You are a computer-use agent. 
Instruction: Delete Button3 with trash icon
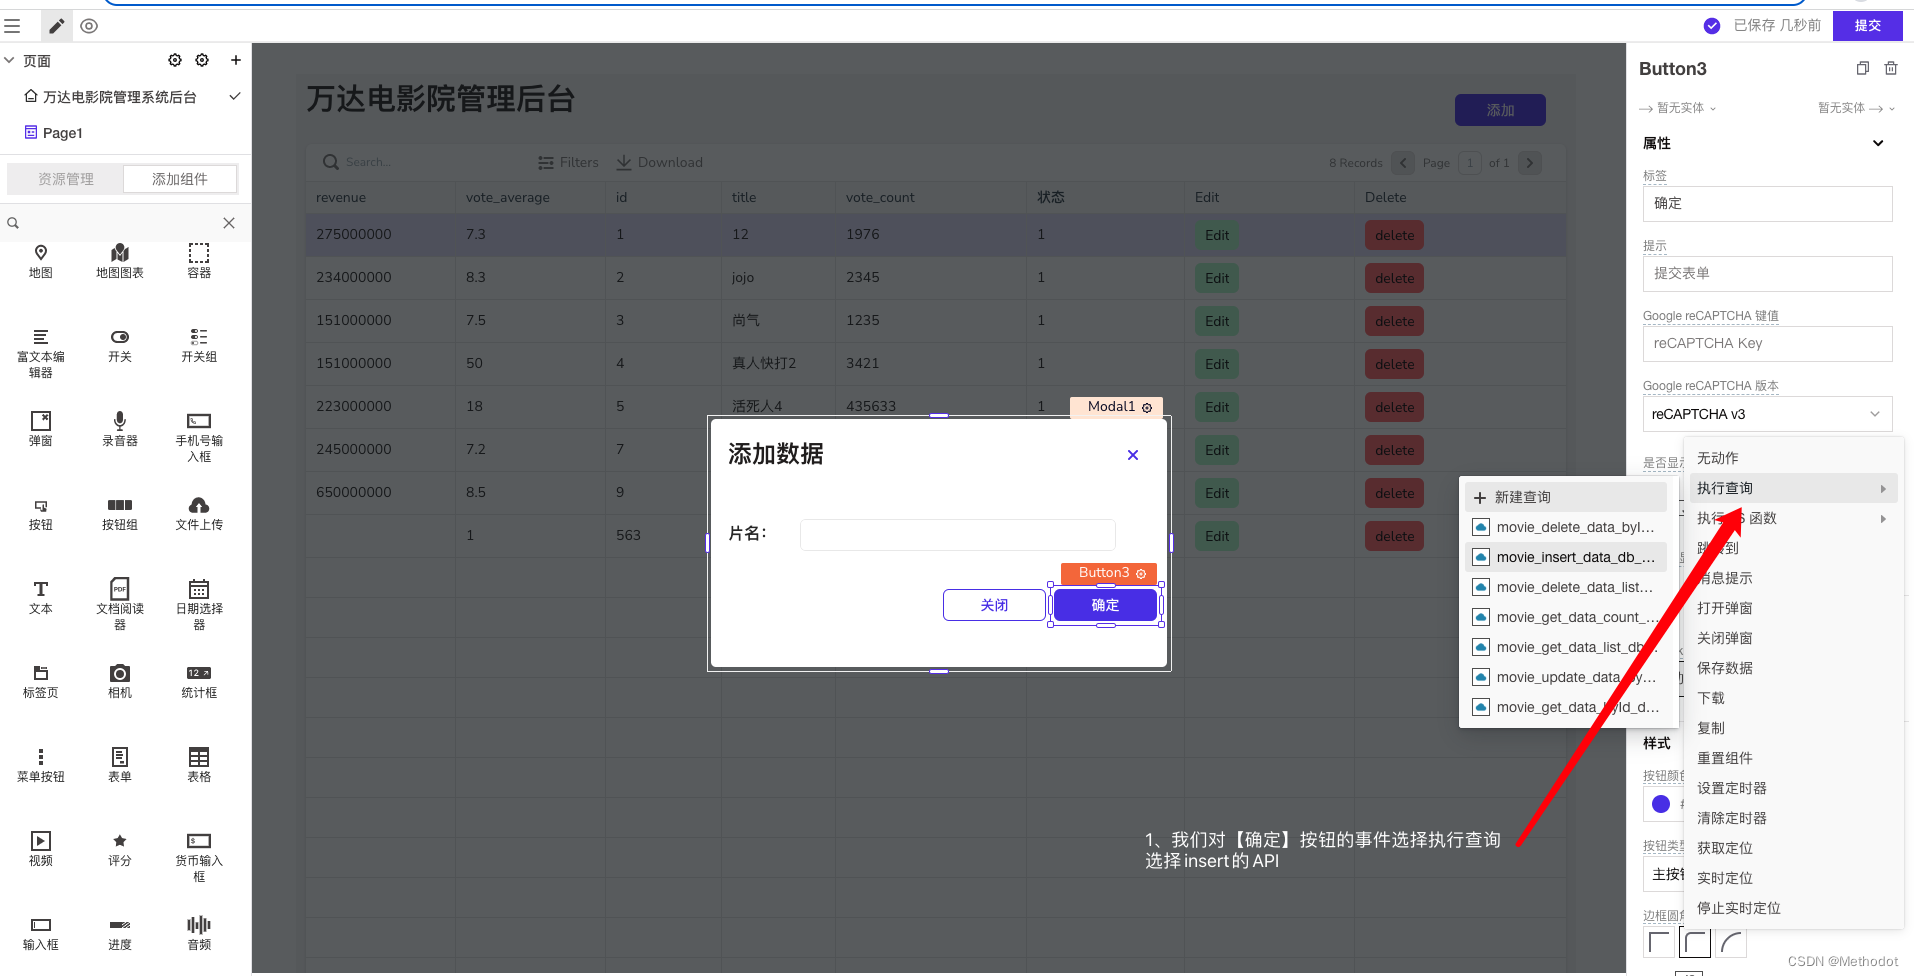click(x=1891, y=68)
